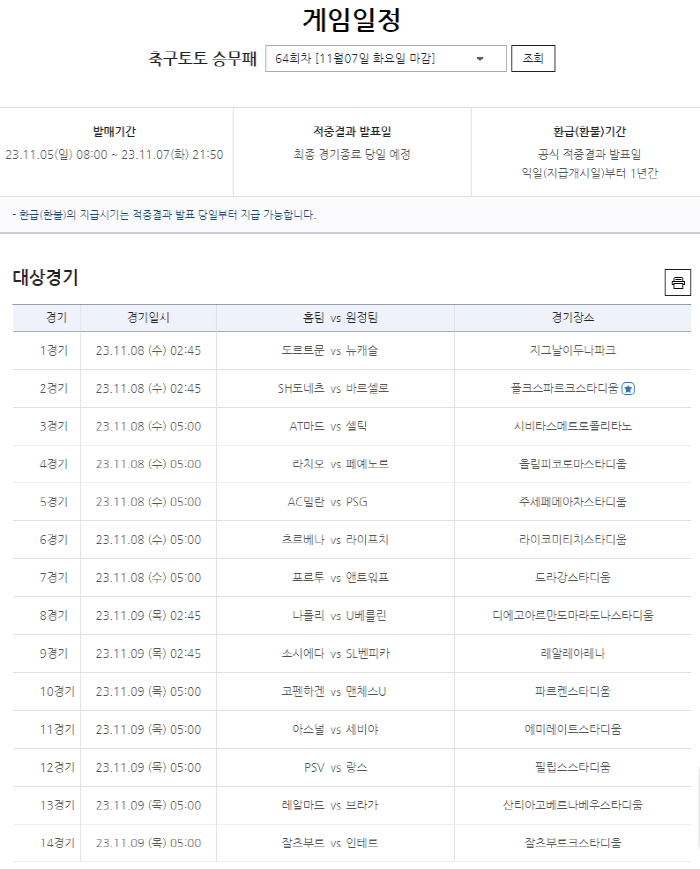Select the match AC밀란 vs PSG
The height and width of the screenshot is (869, 700).
327,502
